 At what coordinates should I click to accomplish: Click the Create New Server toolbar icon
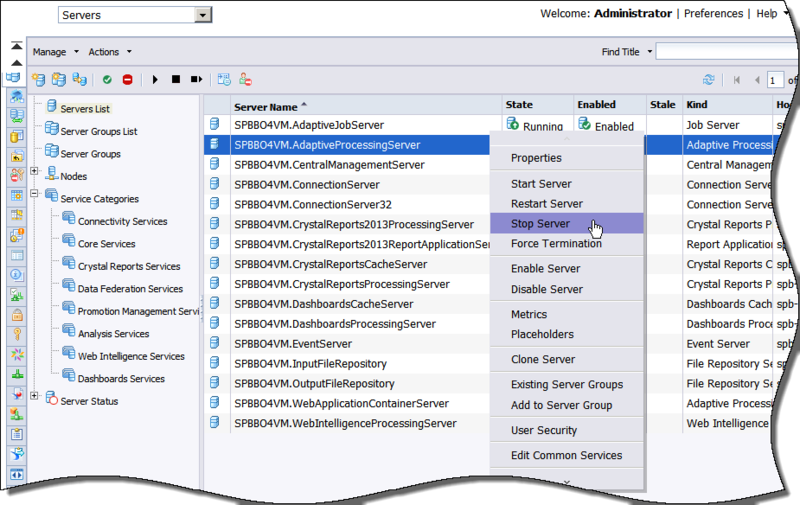(38, 80)
